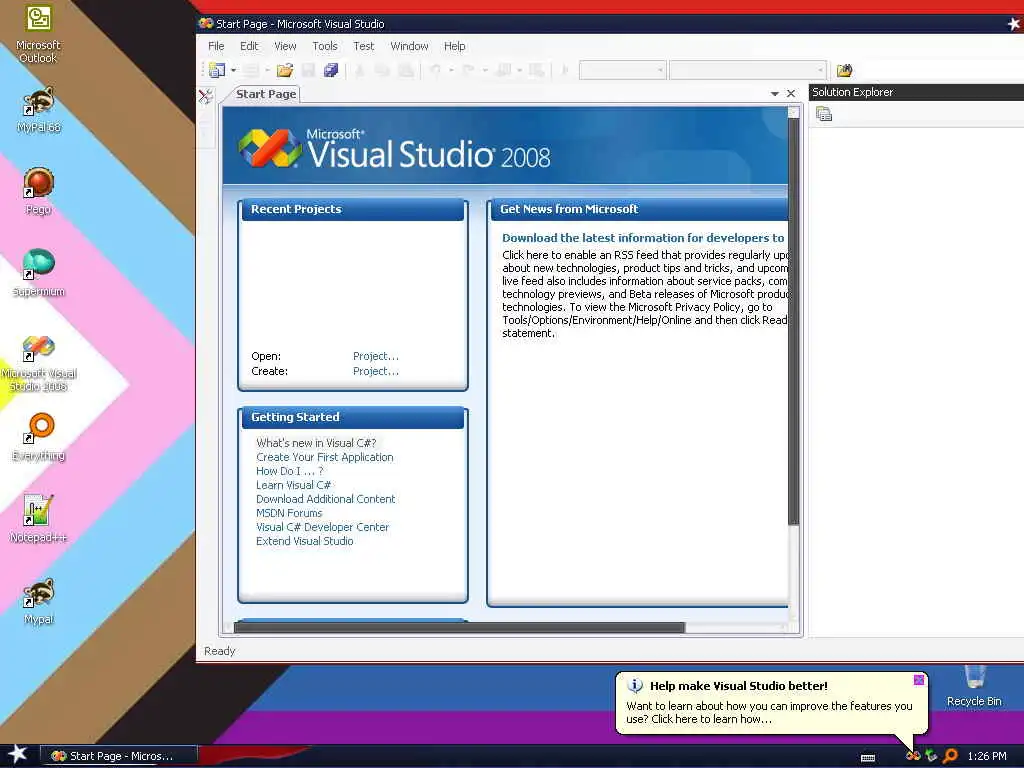Click the Get News from Microsoft header
1024x768 pixels.
click(639, 210)
